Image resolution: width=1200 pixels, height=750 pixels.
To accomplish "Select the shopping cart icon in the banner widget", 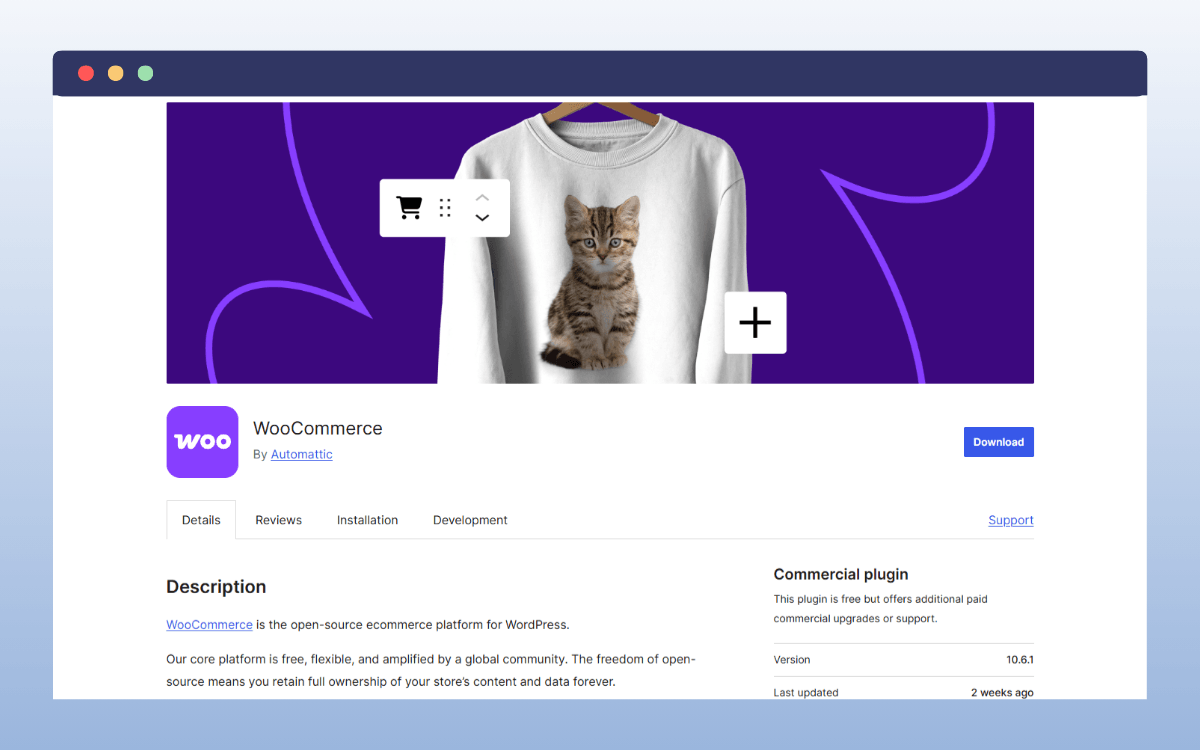I will click(408, 207).
